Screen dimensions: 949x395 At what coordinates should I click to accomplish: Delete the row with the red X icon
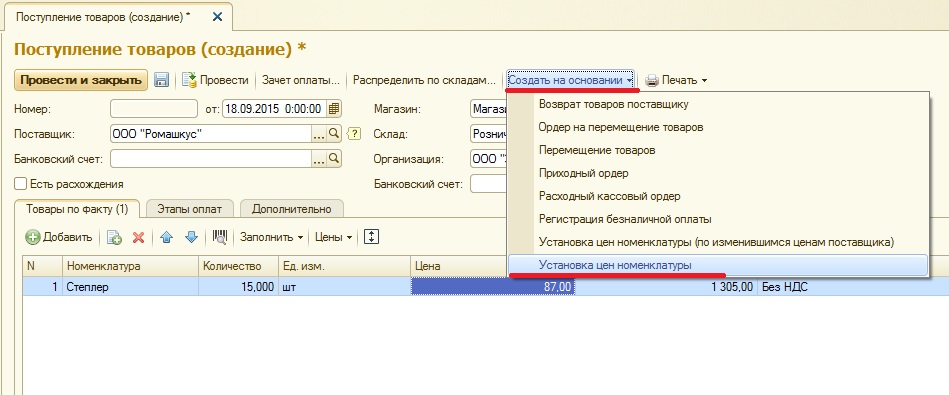pos(139,238)
